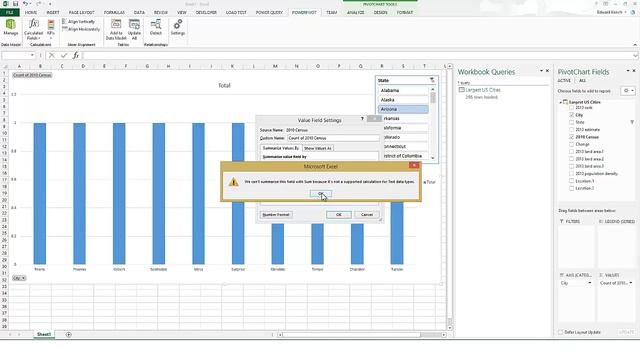Switch to the POWER QUERY ribbon tab
This screenshot has height=360, width=640.
[269, 13]
